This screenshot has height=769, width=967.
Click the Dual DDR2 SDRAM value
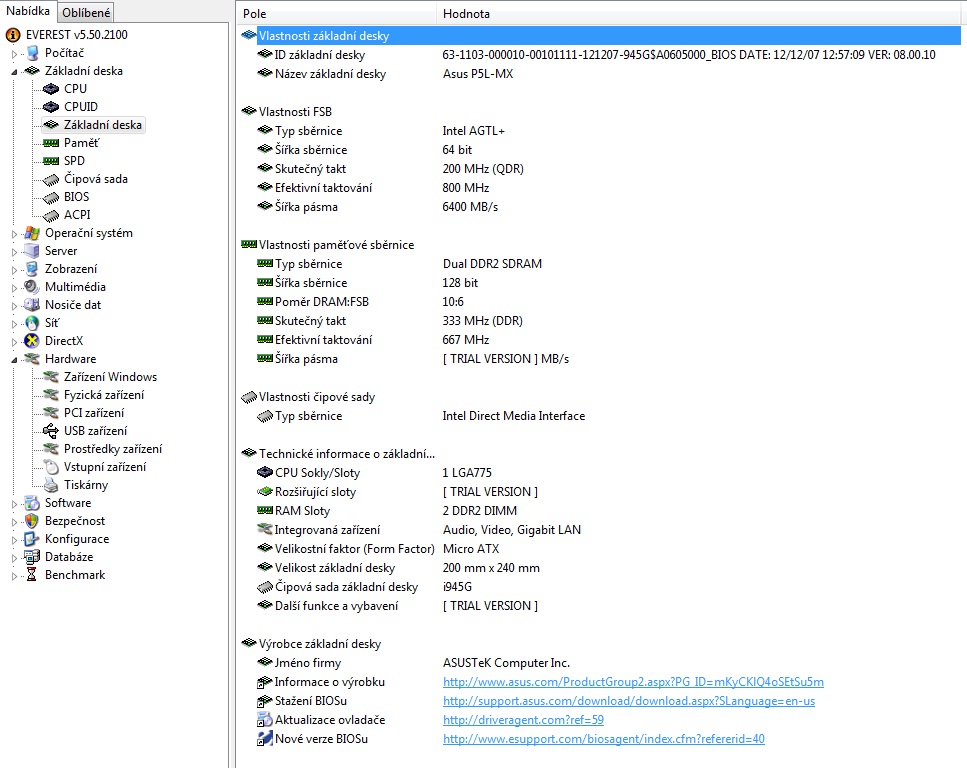tap(492, 264)
